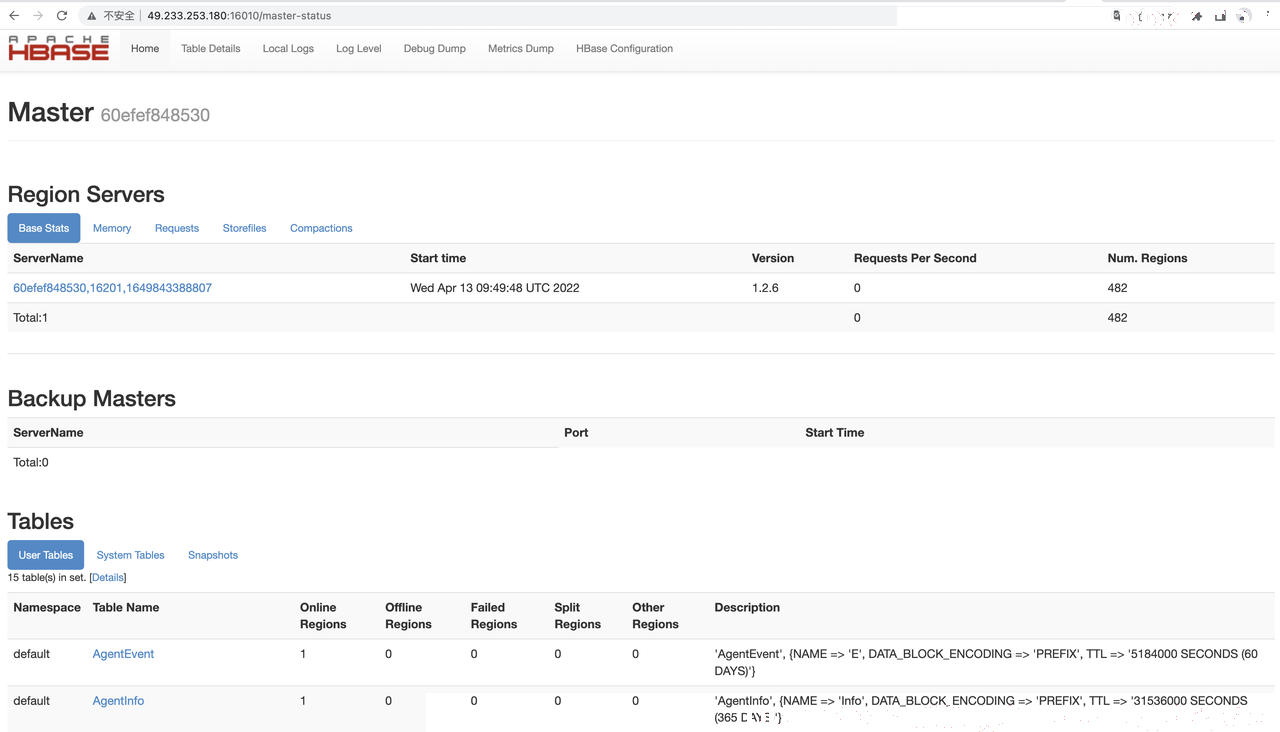1280x732 pixels.
Task: Click the not-secure warning icon in the address bar
Action: coord(92,16)
